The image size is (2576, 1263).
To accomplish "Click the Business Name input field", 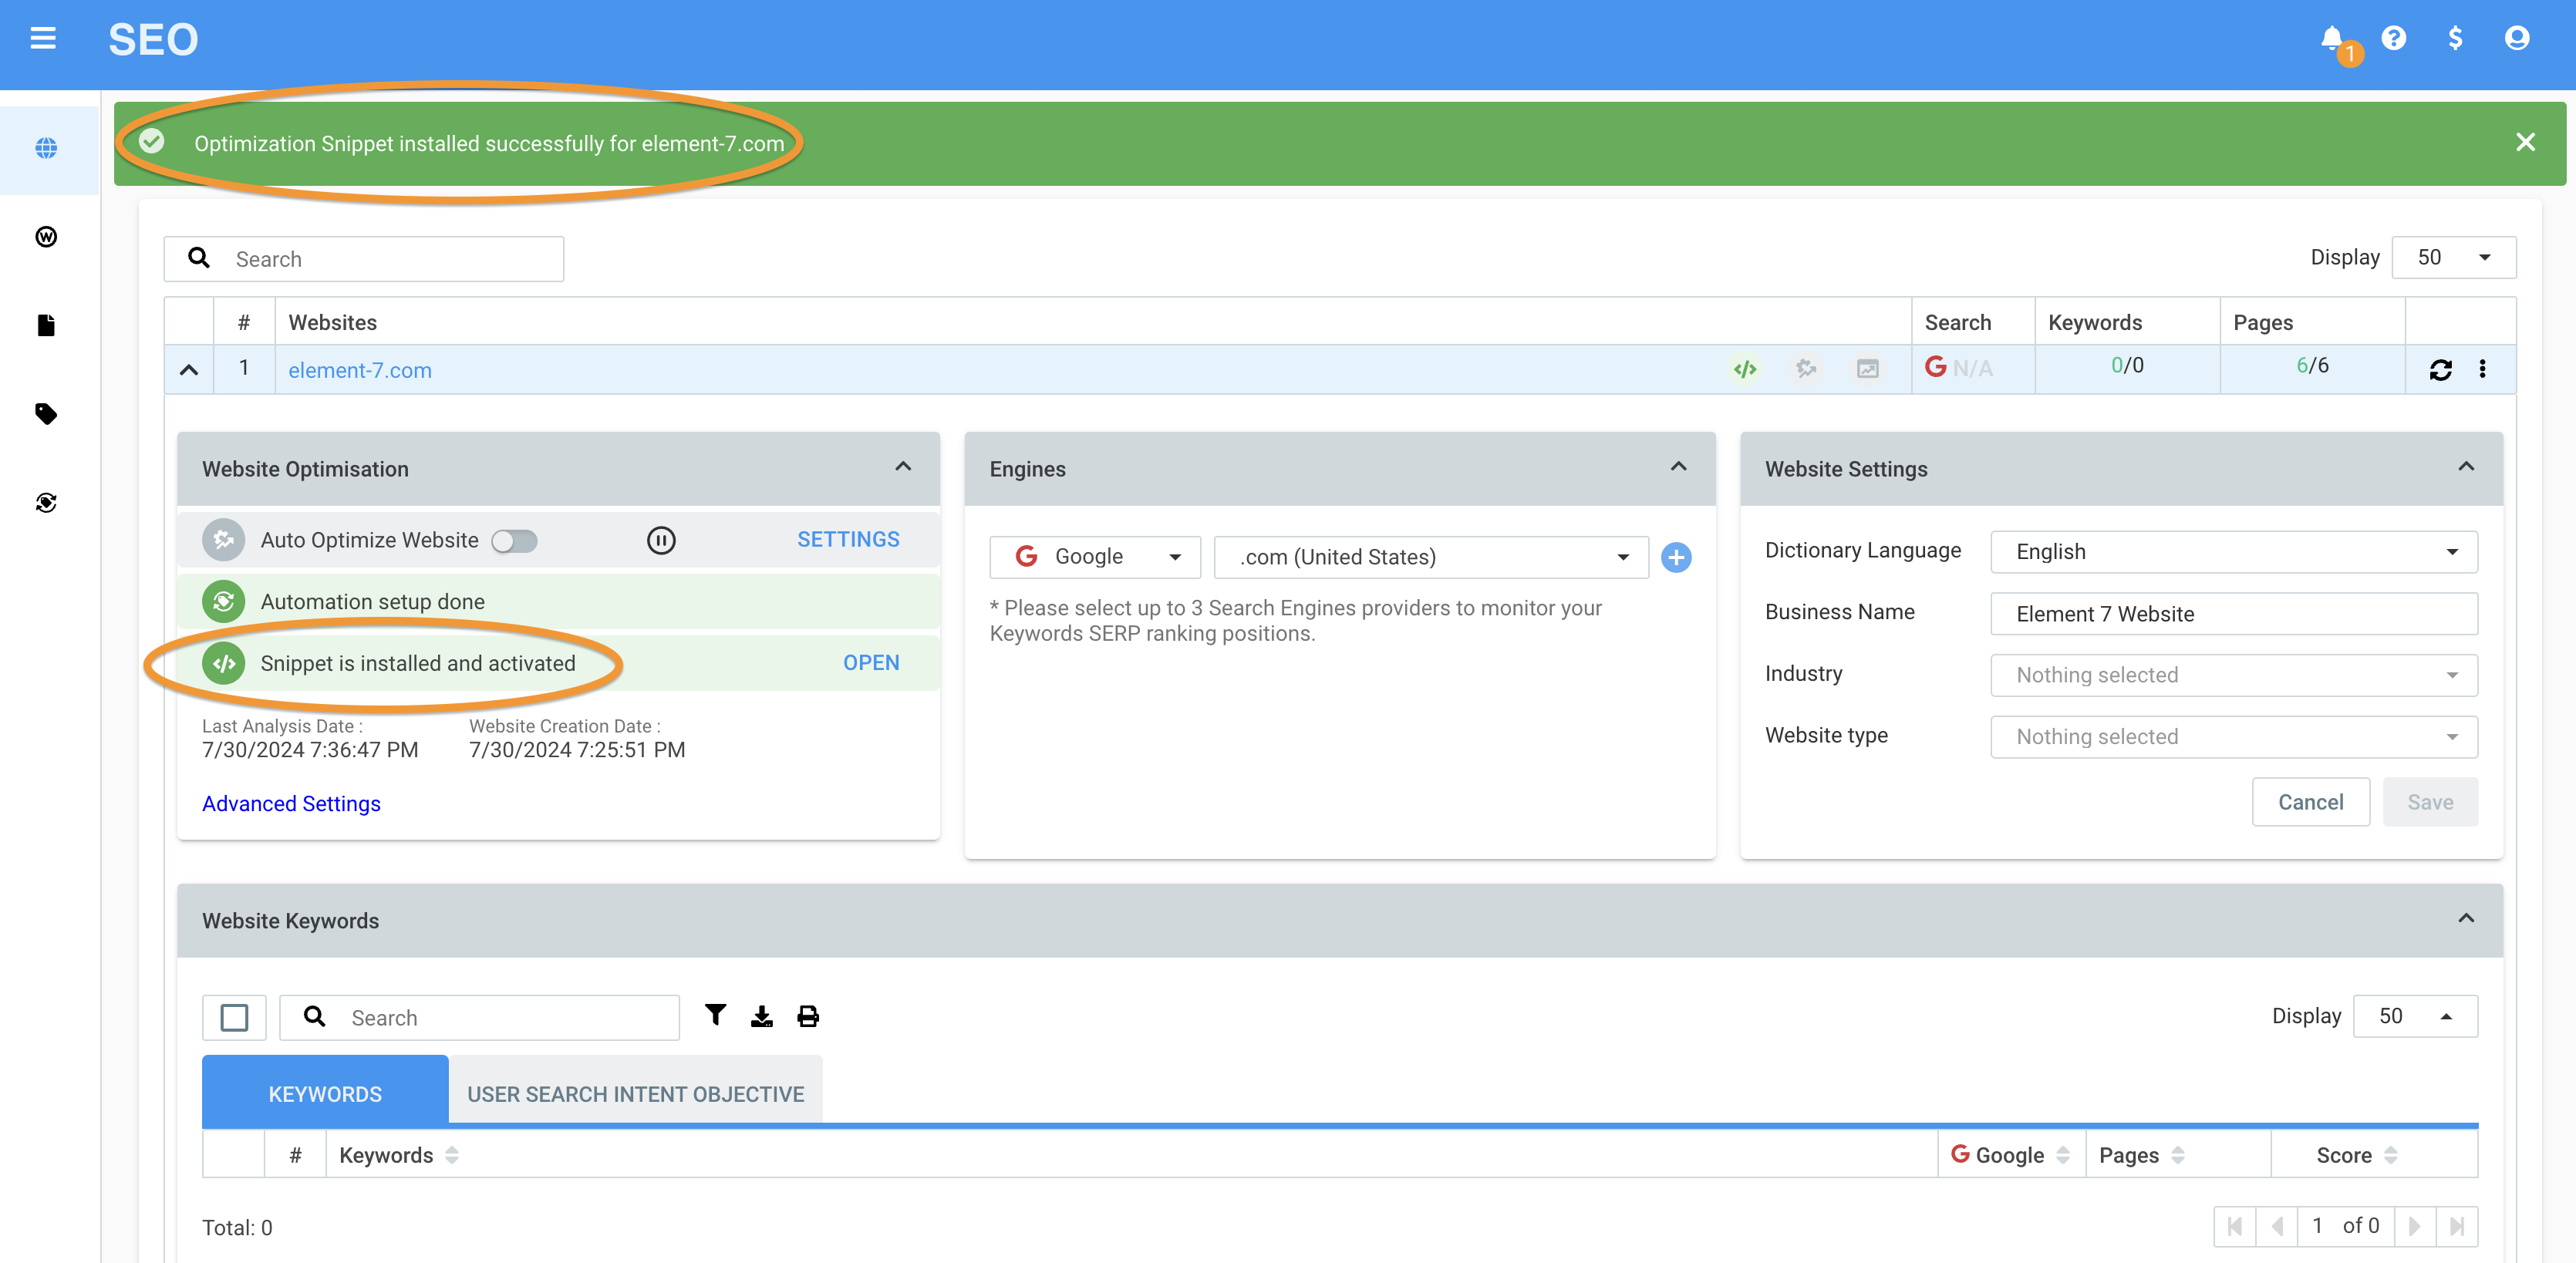I will 2233,614.
